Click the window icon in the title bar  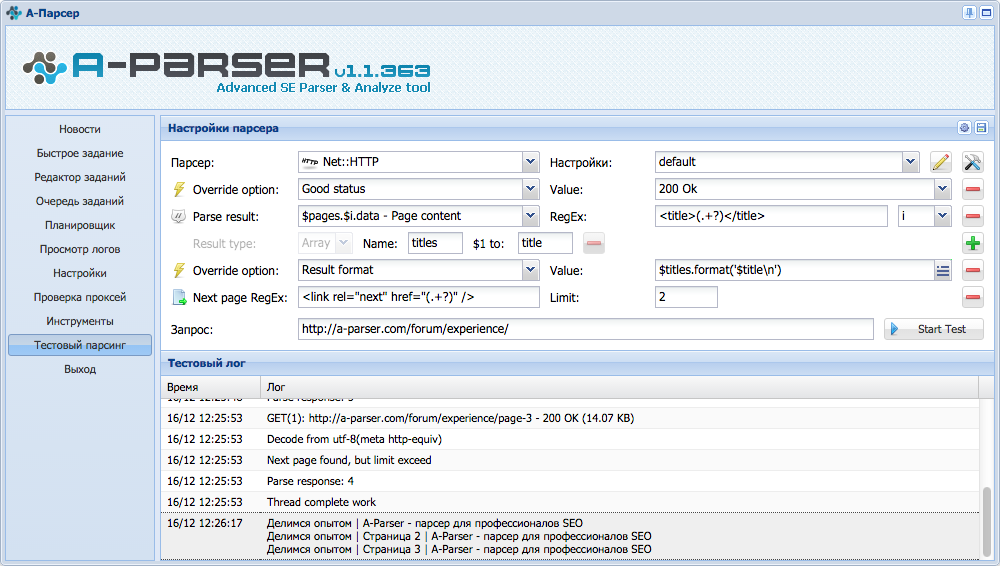986,13
